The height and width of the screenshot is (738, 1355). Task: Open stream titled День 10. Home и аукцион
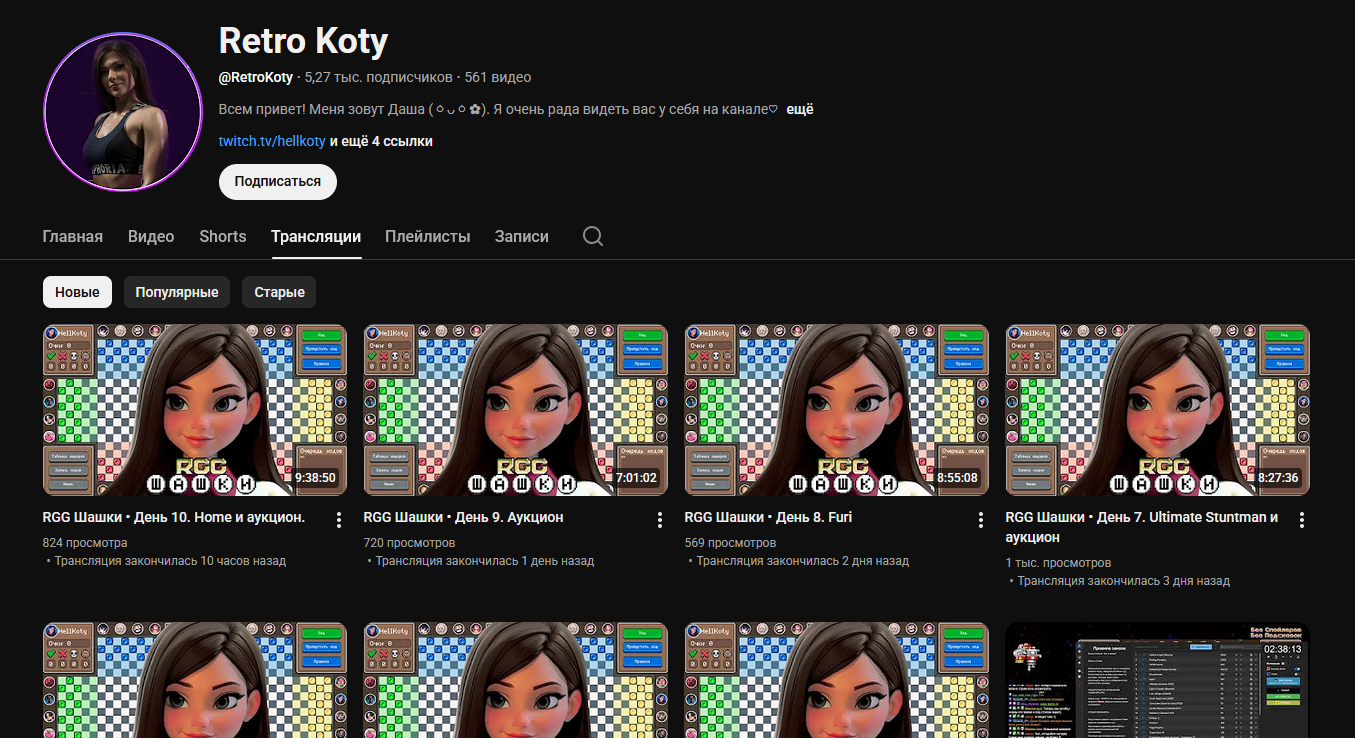point(174,517)
